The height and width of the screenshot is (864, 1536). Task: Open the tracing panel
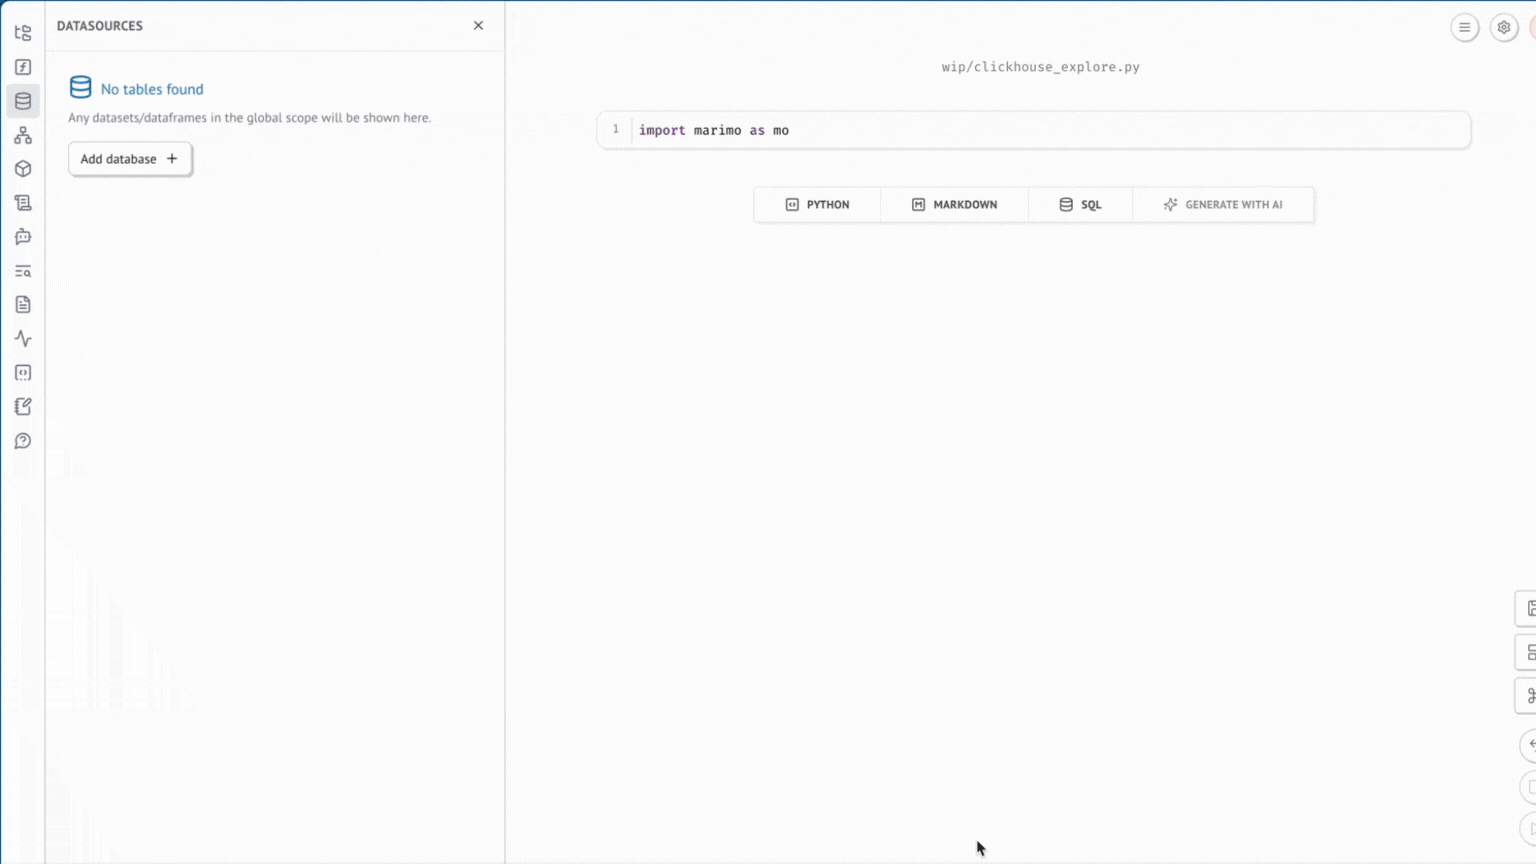click(x=22, y=338)
